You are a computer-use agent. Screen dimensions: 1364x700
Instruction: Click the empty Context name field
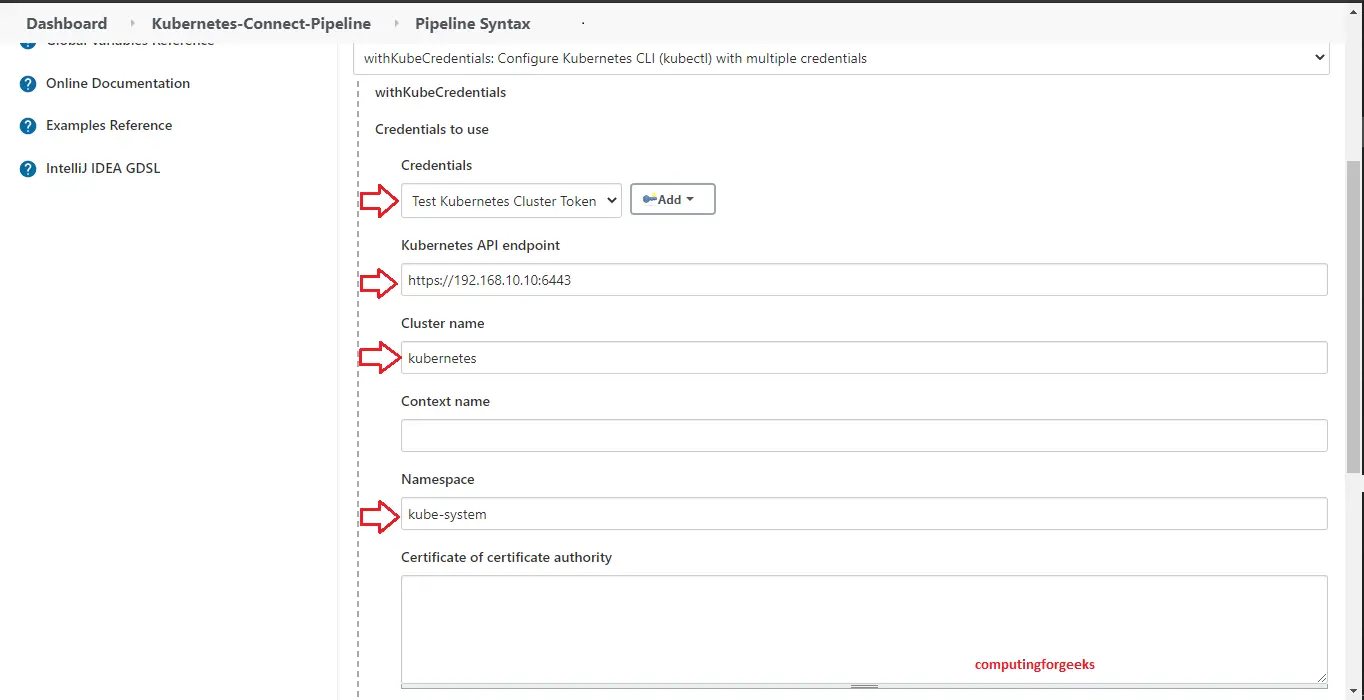[863, 436]
